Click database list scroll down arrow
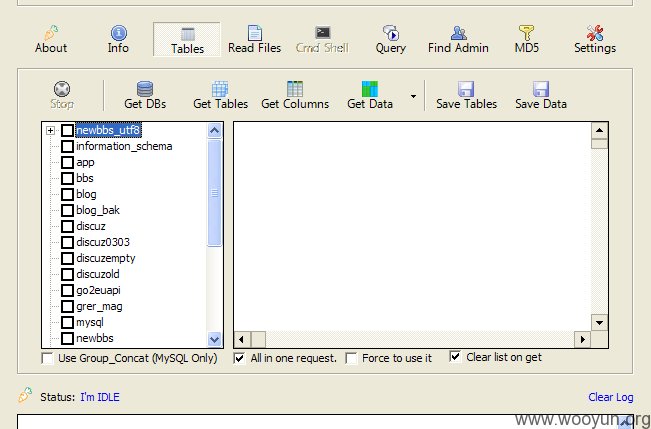Image resolution: width=651 pixels, height=429 pixels. 214,339
